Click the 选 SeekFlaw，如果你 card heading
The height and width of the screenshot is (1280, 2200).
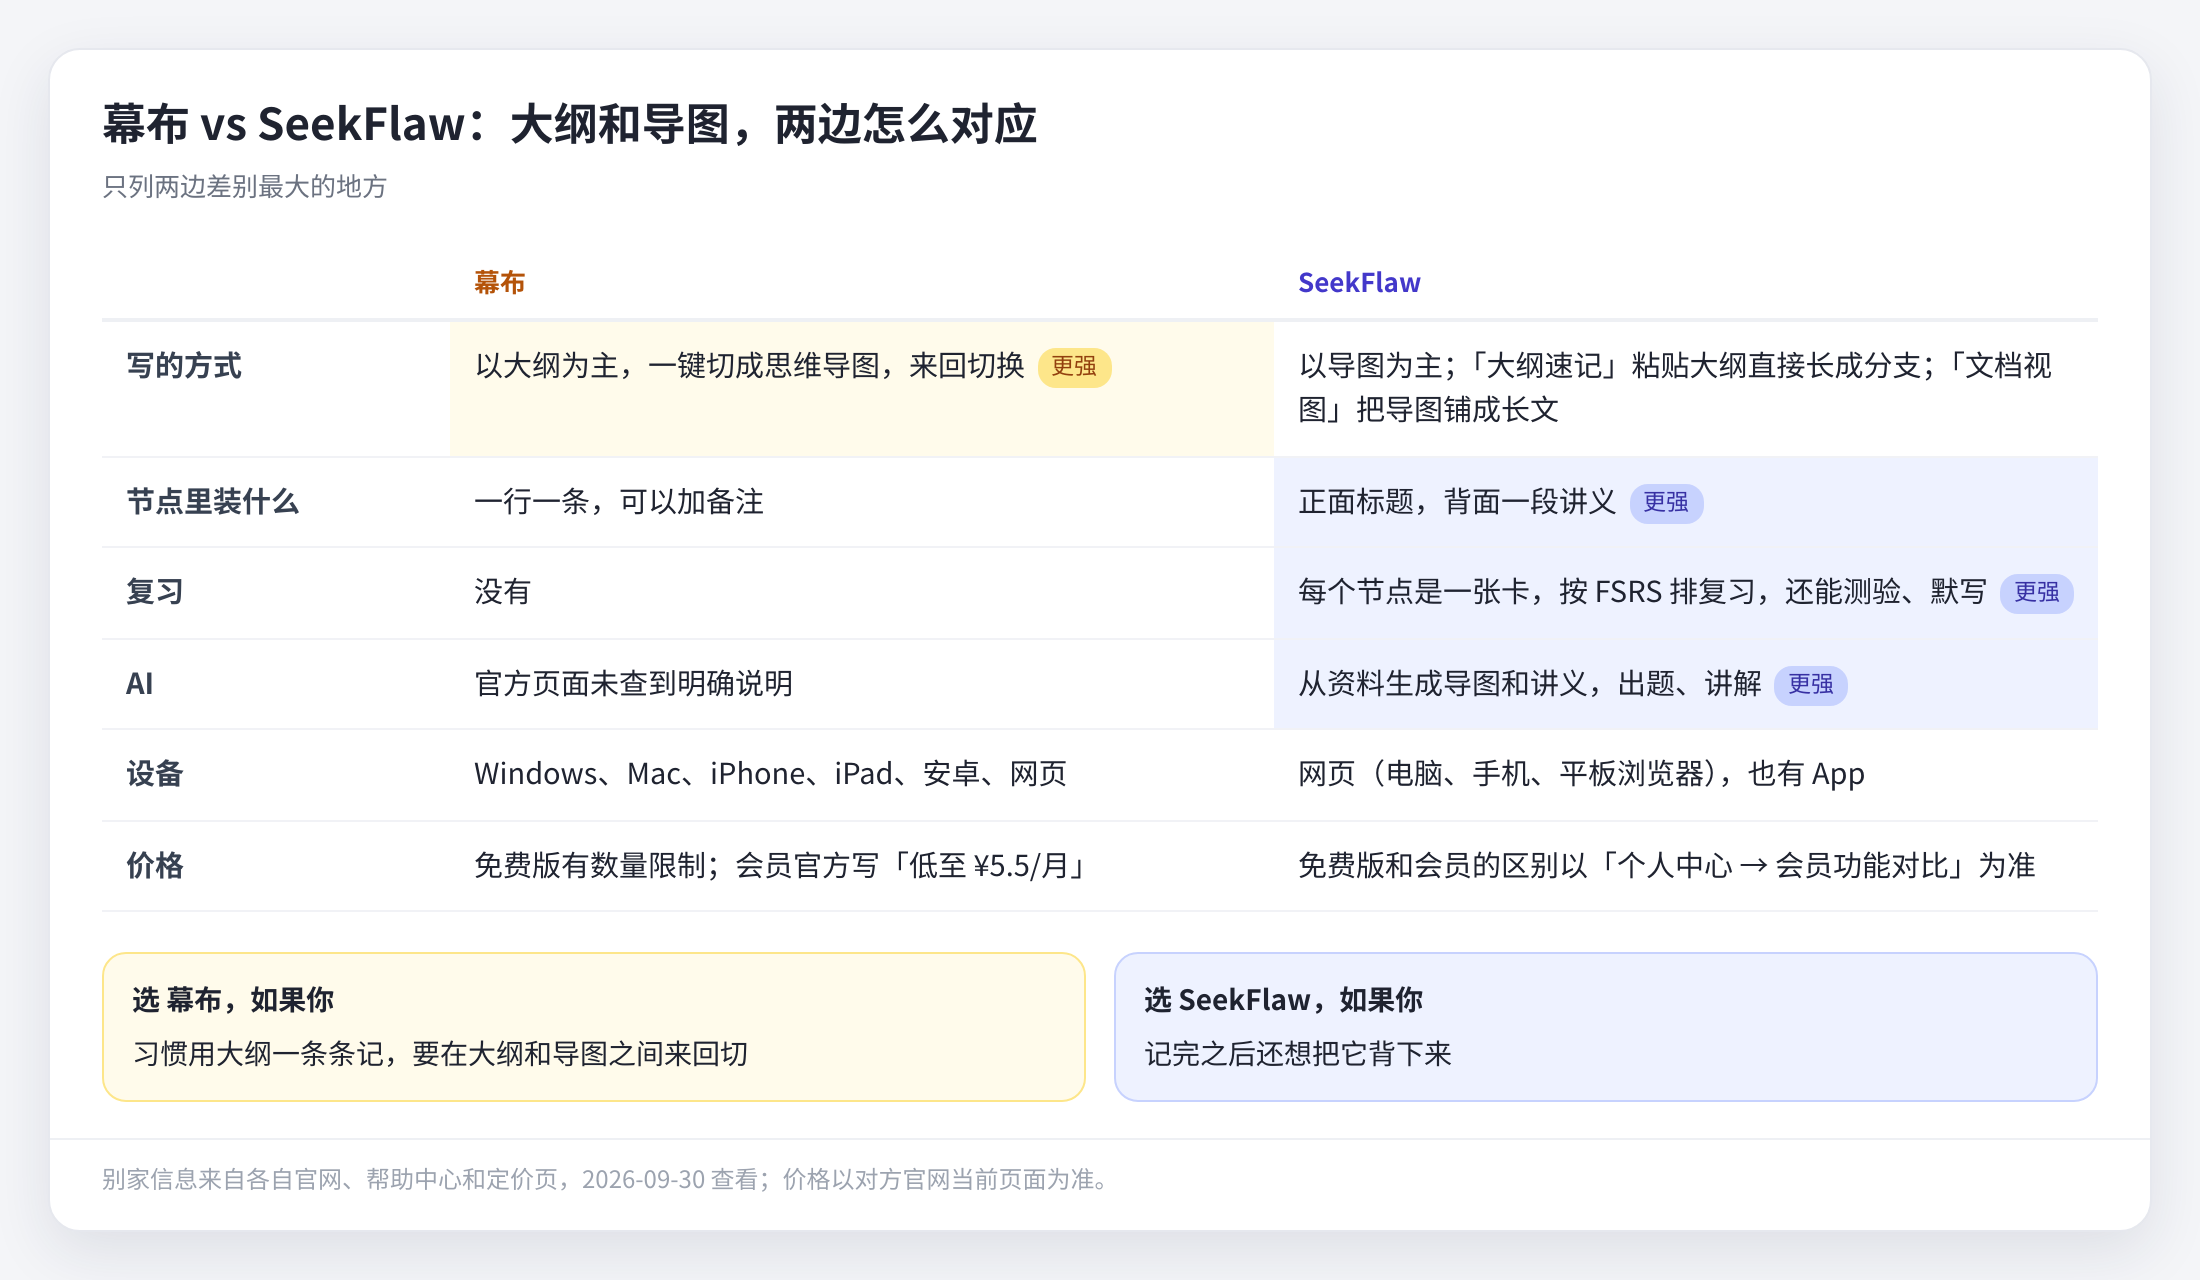[1283, 1000]
